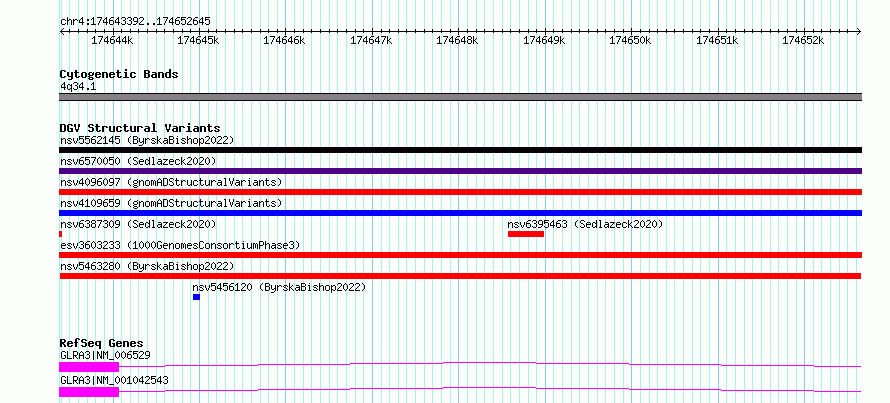Select the esv3603233 (1000GenomesConsortiumPhase3) label
The image size is (890, 403).
pyautogui.click(x=180, y=245)
